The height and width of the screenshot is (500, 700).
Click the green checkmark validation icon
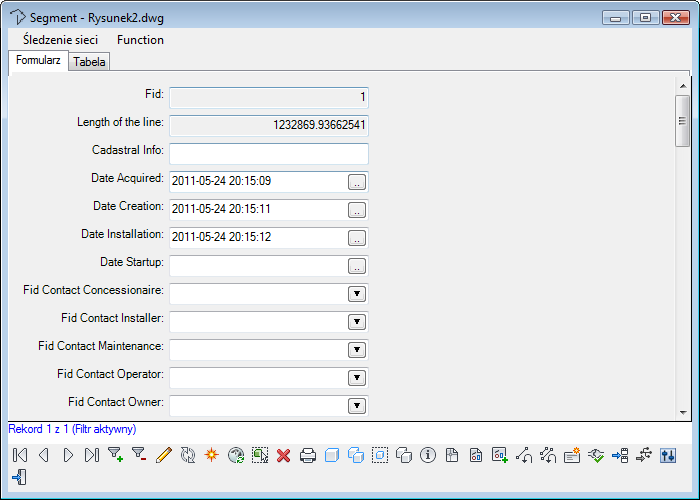(596, 455)
